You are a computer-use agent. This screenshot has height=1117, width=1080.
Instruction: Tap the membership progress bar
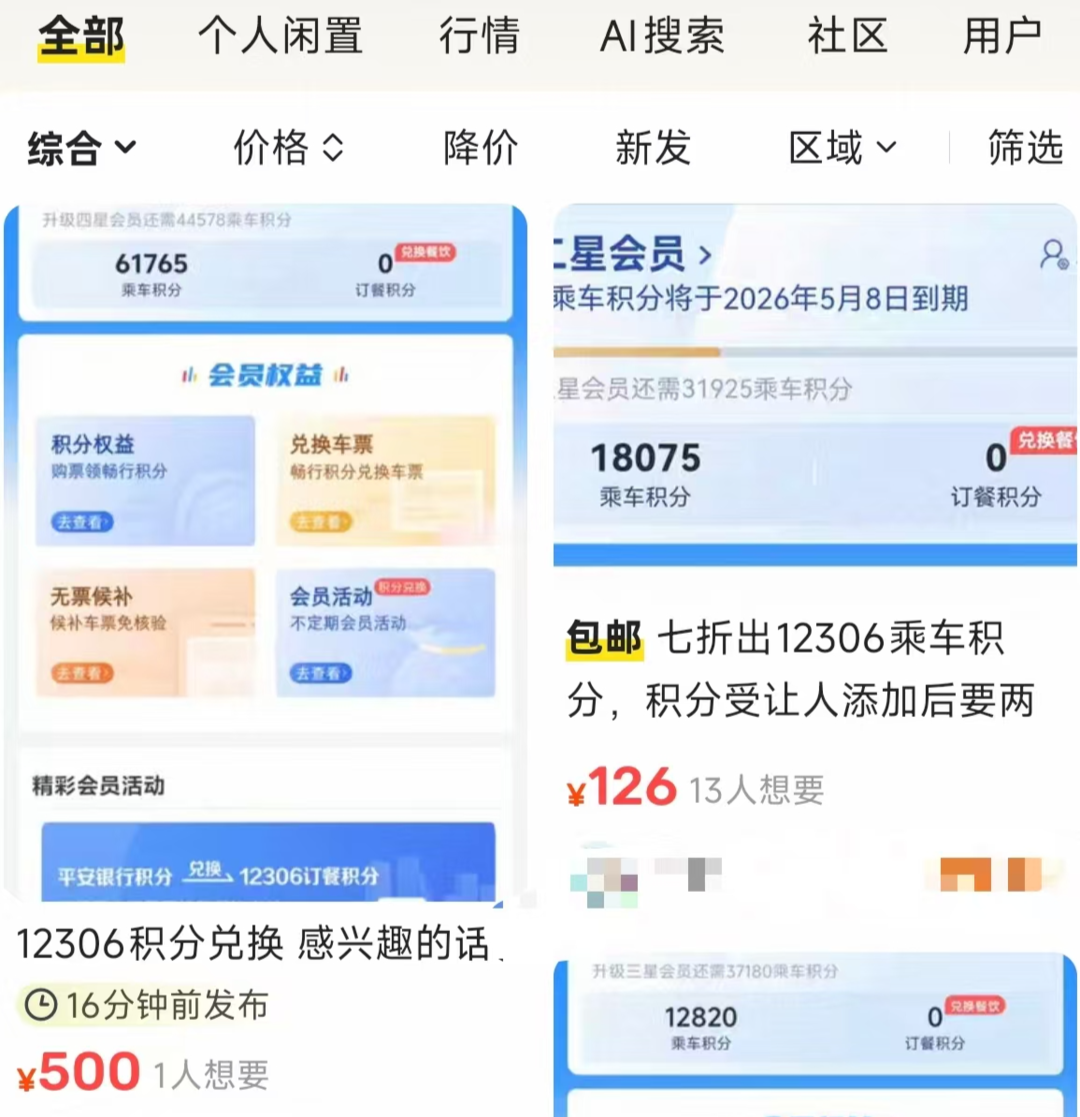pos(815,352)
